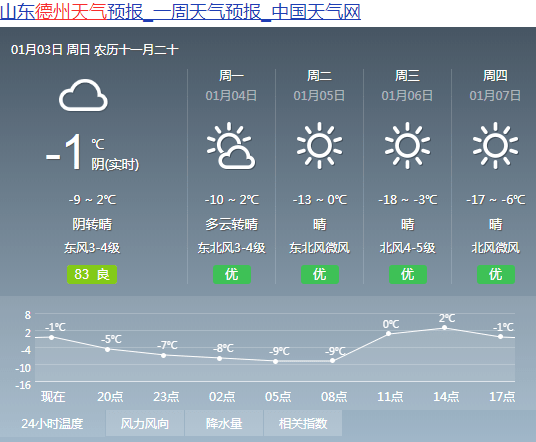Click Wednesday's 优 air quality badge
Viewport: 536px width, 442px height.
[x=408, y=274]
